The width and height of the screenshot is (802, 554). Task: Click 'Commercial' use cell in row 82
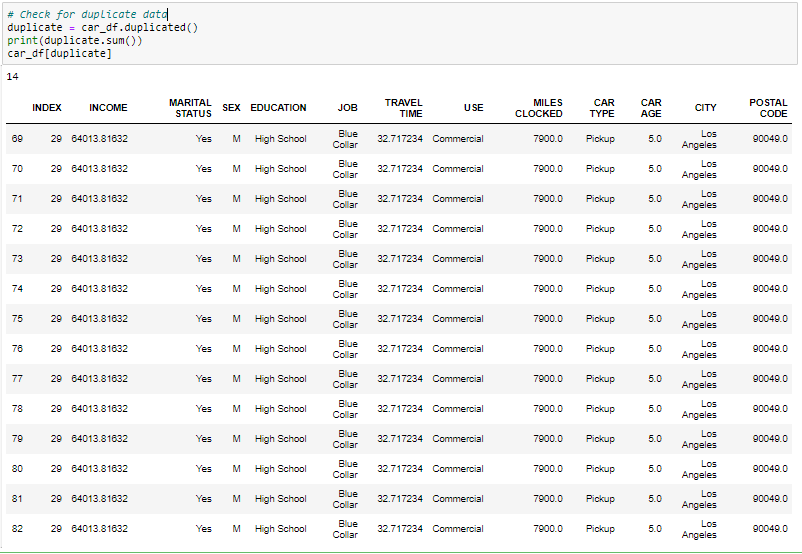click(x=458, y=529)
